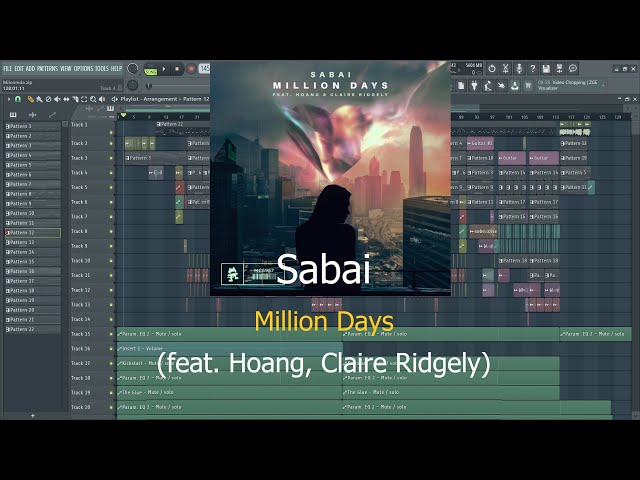Toggle the SONG mode switch

point(151,71)
